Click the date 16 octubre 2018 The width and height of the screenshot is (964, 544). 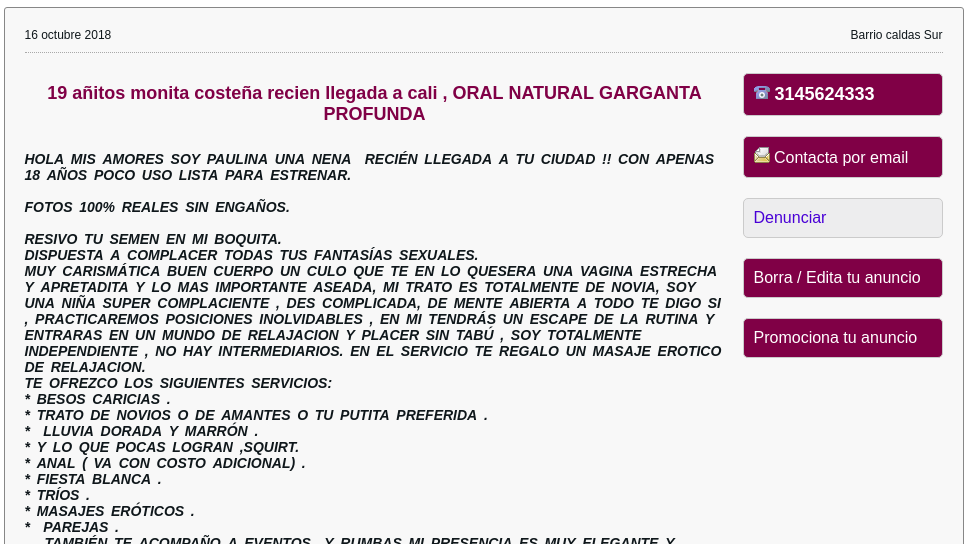point(68,35)
